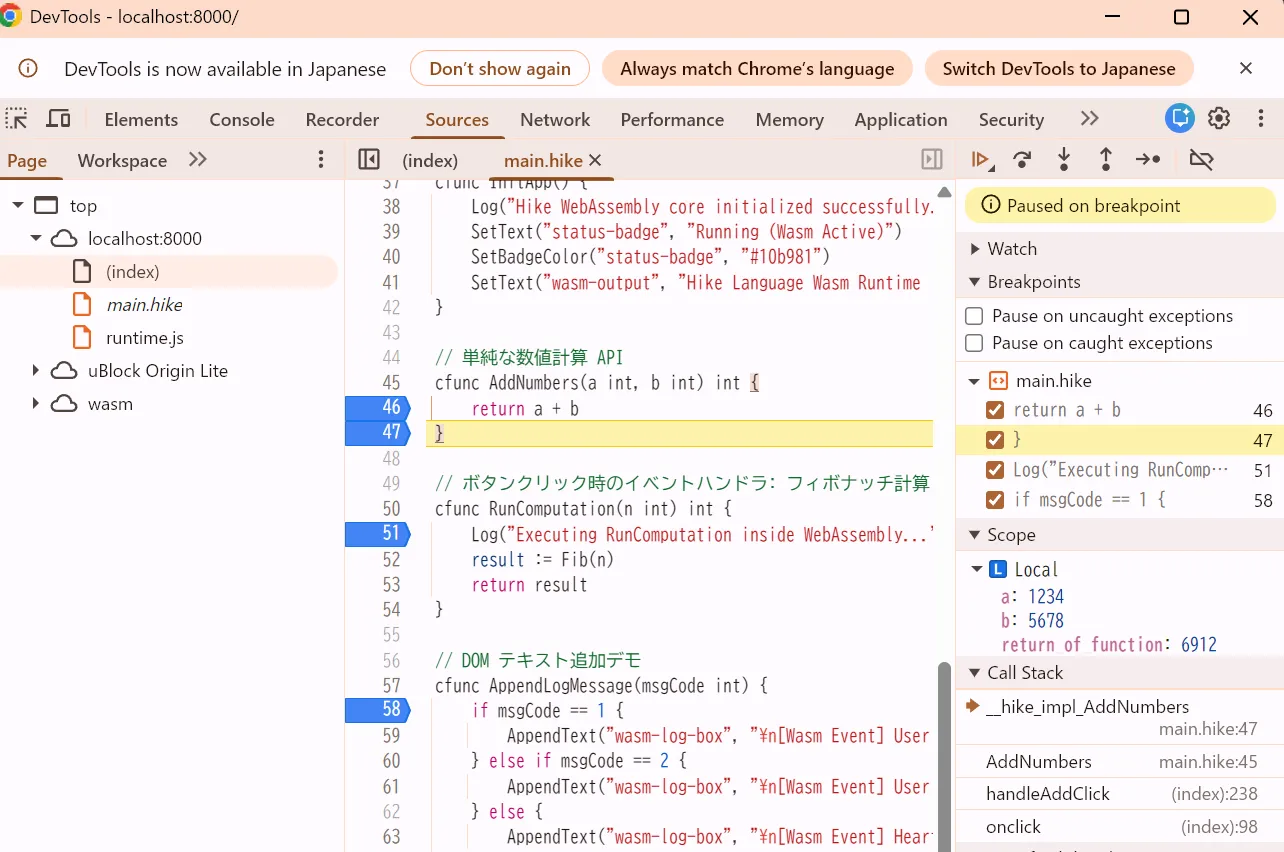Click the runtime.js file icon
The image size is (1284, 852).
pos(83,337)
